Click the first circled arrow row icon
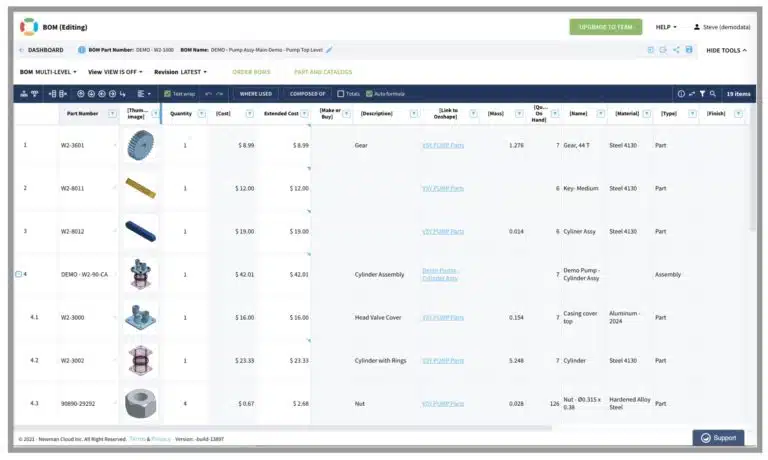This screenshot has width=768, height=460. [x=81, y=94]
